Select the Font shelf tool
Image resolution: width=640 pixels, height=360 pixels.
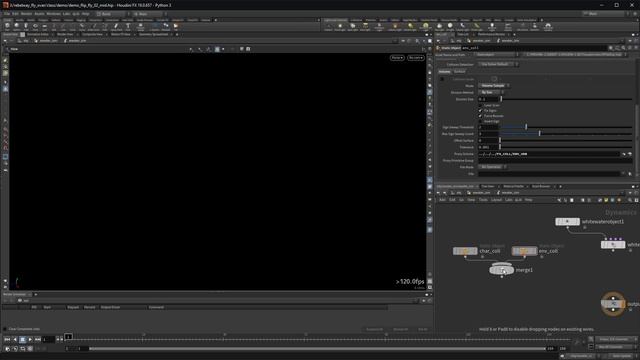click(128, 27)
